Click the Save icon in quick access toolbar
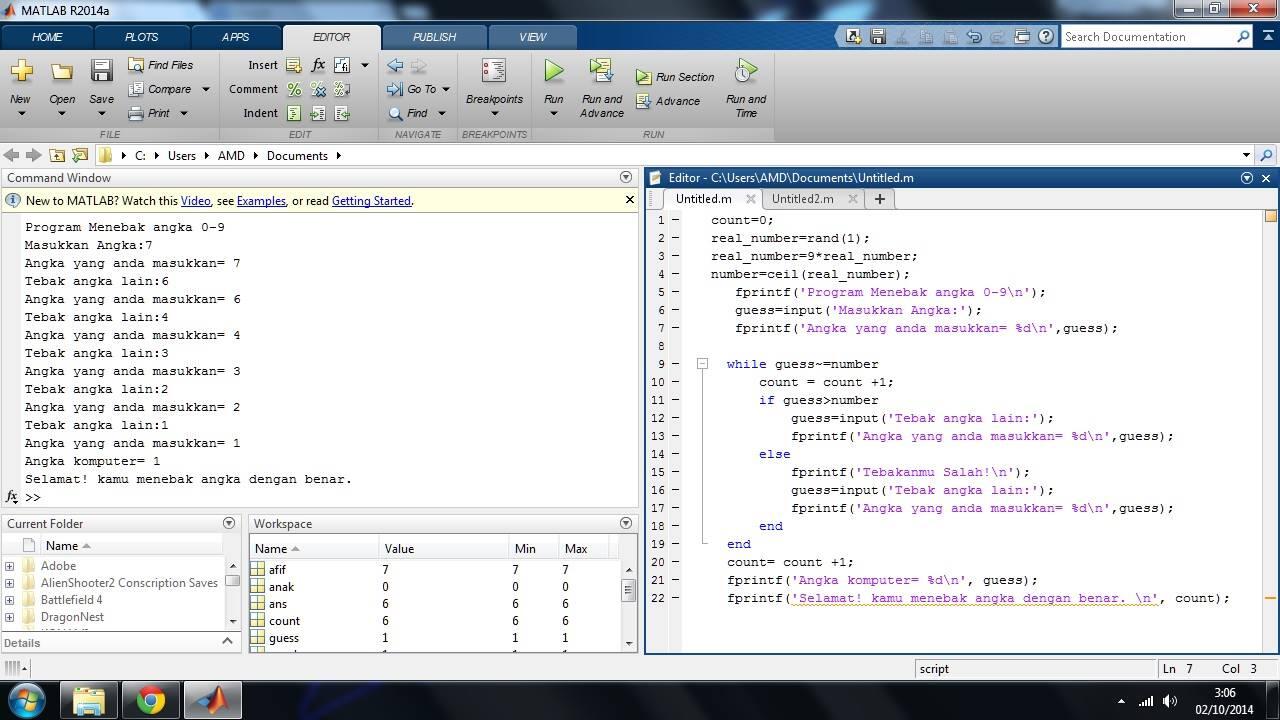 click(878, 36)
